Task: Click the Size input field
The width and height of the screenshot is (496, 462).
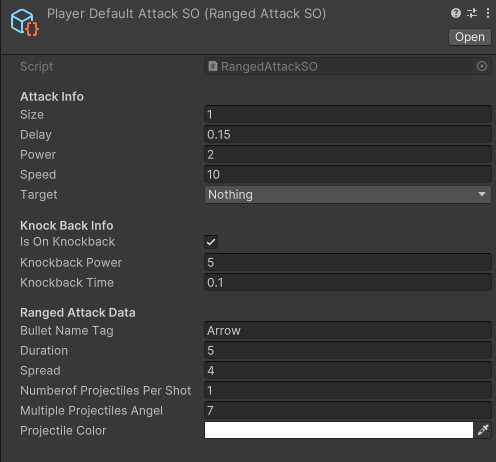Action: pos(348,115)
